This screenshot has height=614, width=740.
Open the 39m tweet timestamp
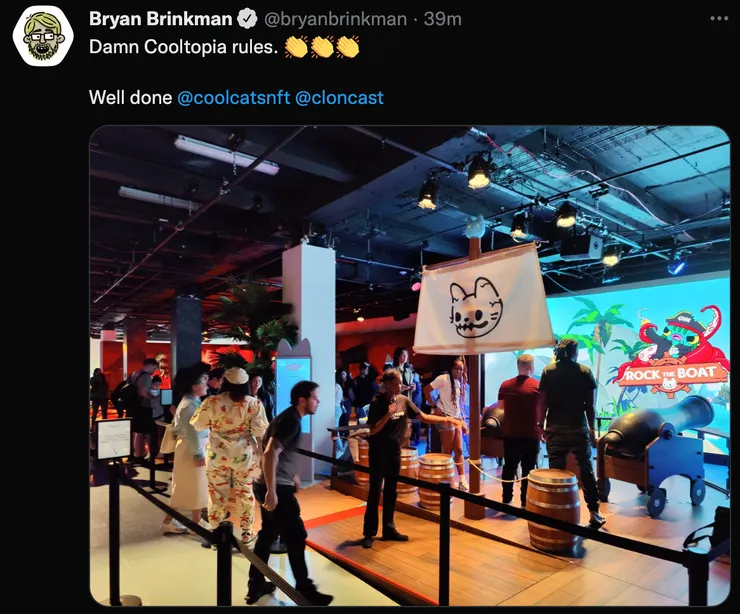(442, 19)
